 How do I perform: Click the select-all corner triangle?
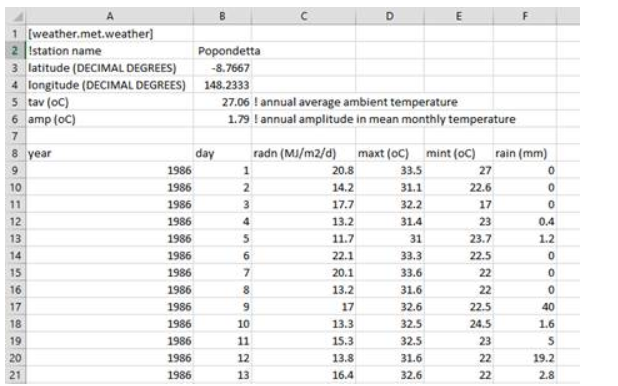tap(16, 16)
